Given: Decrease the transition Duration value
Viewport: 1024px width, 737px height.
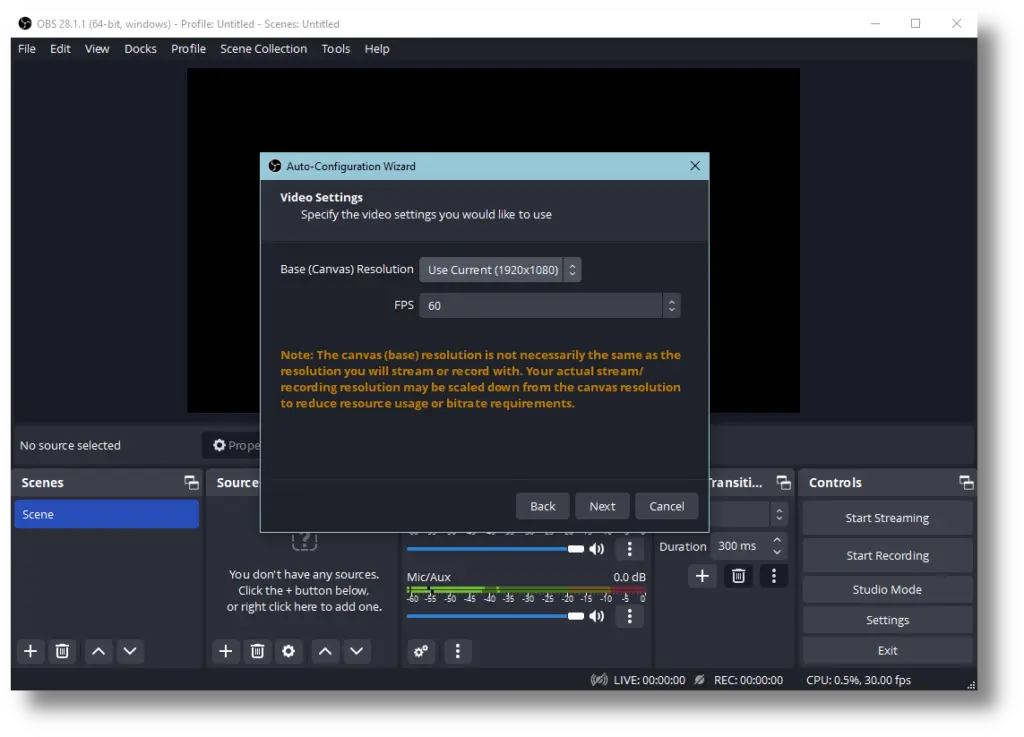Looking at the screenshot, I should tap(777, 552).
